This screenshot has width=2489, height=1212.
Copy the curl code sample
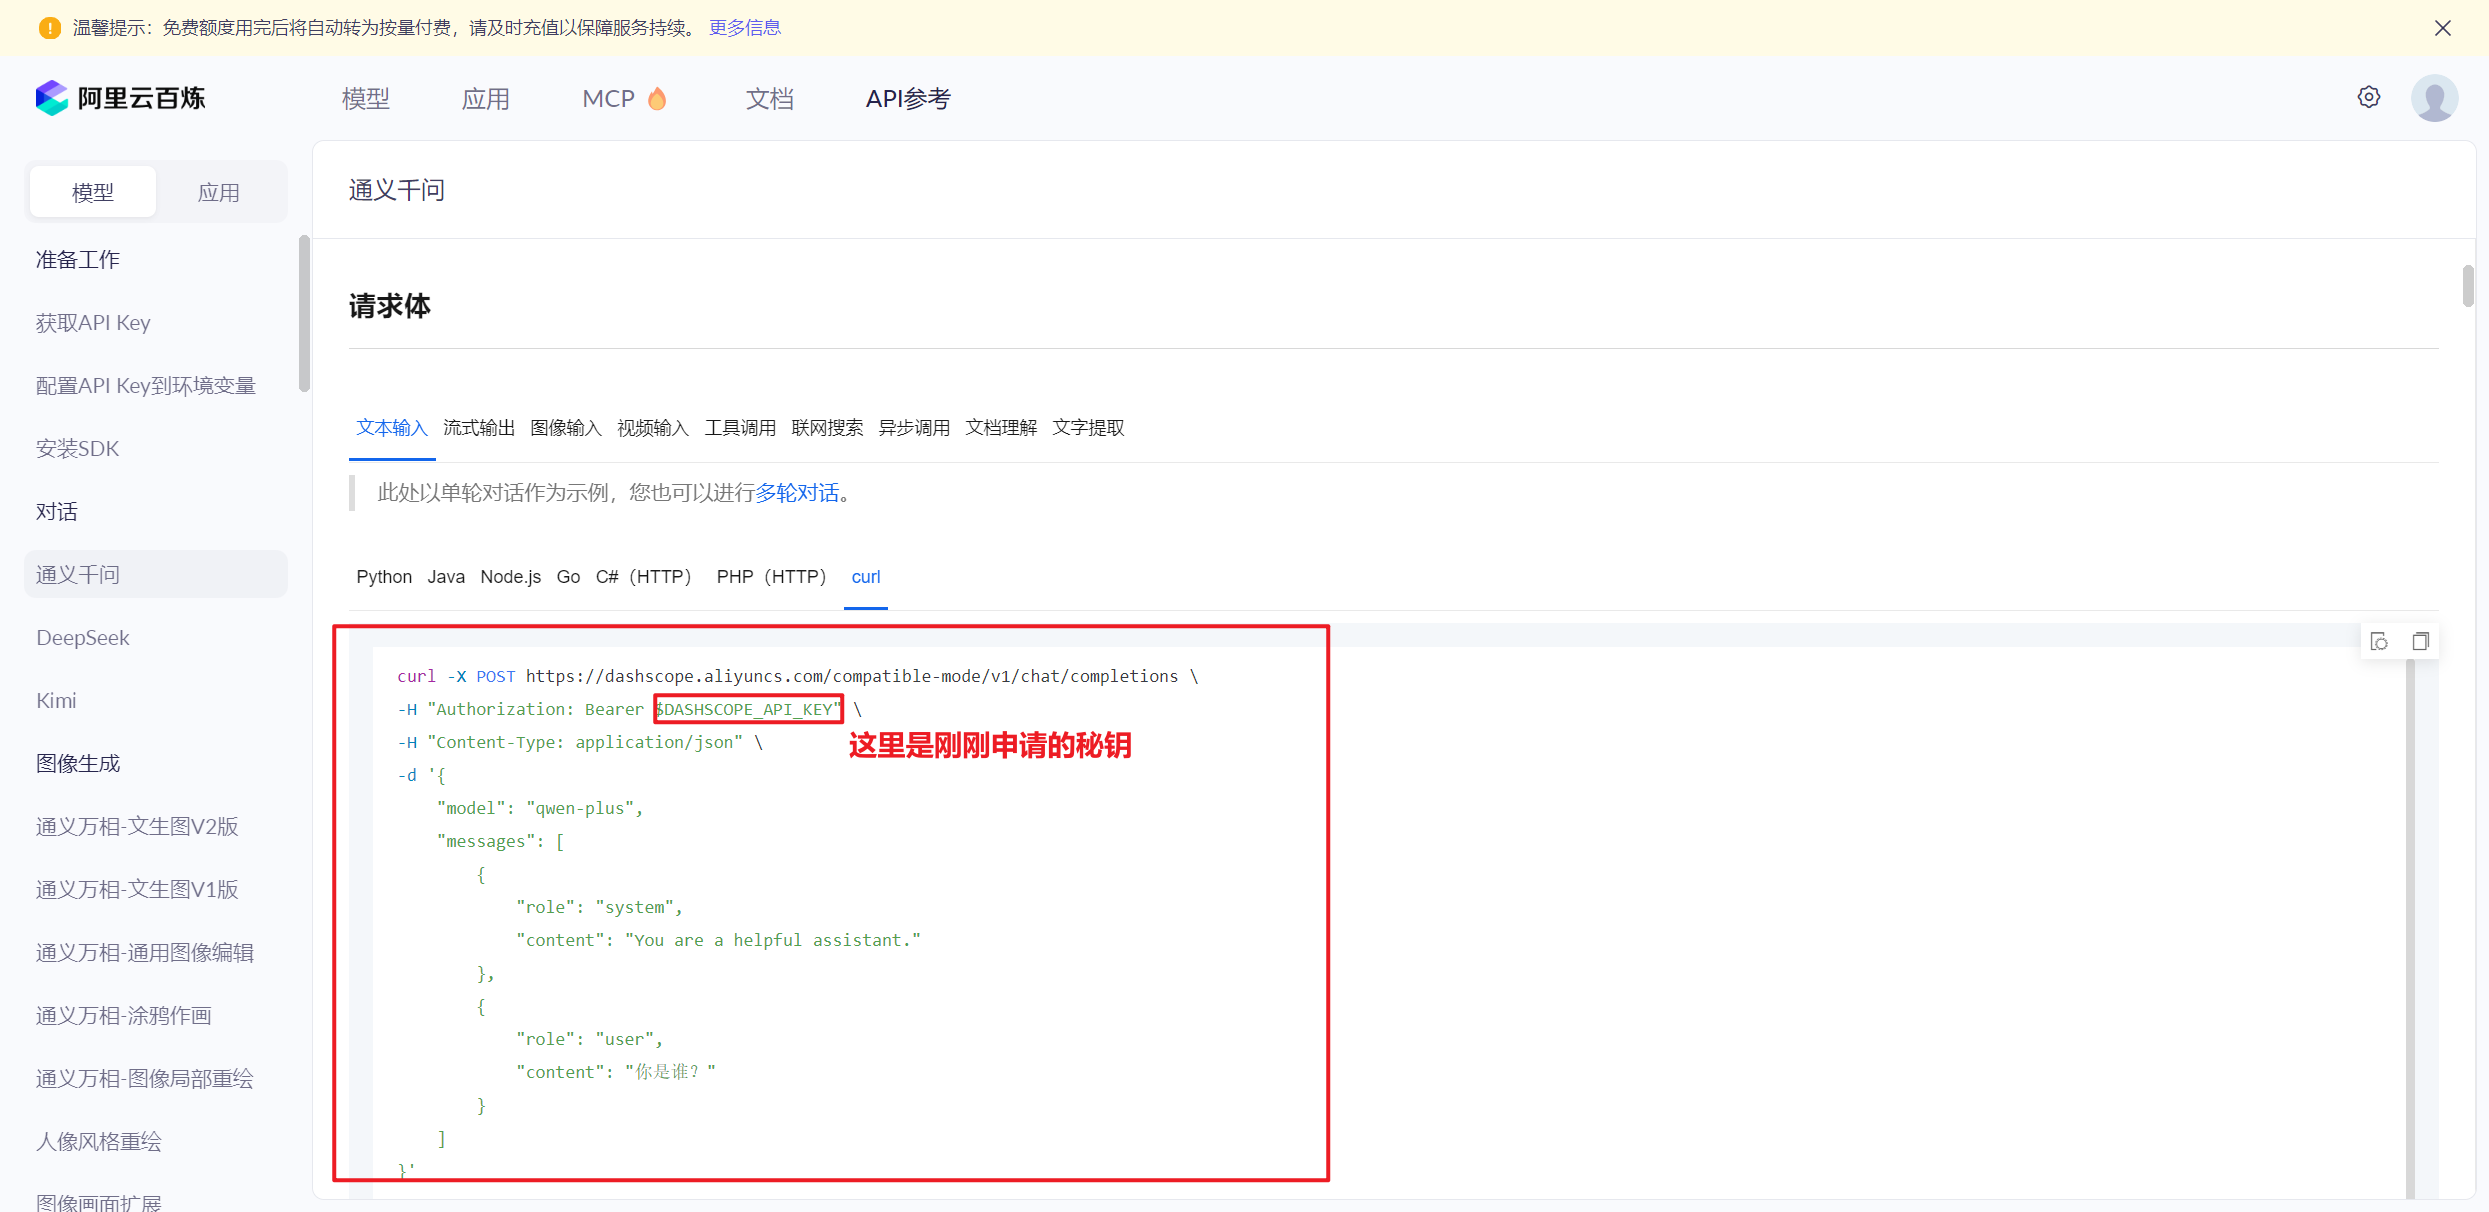tap(2420, 641)
